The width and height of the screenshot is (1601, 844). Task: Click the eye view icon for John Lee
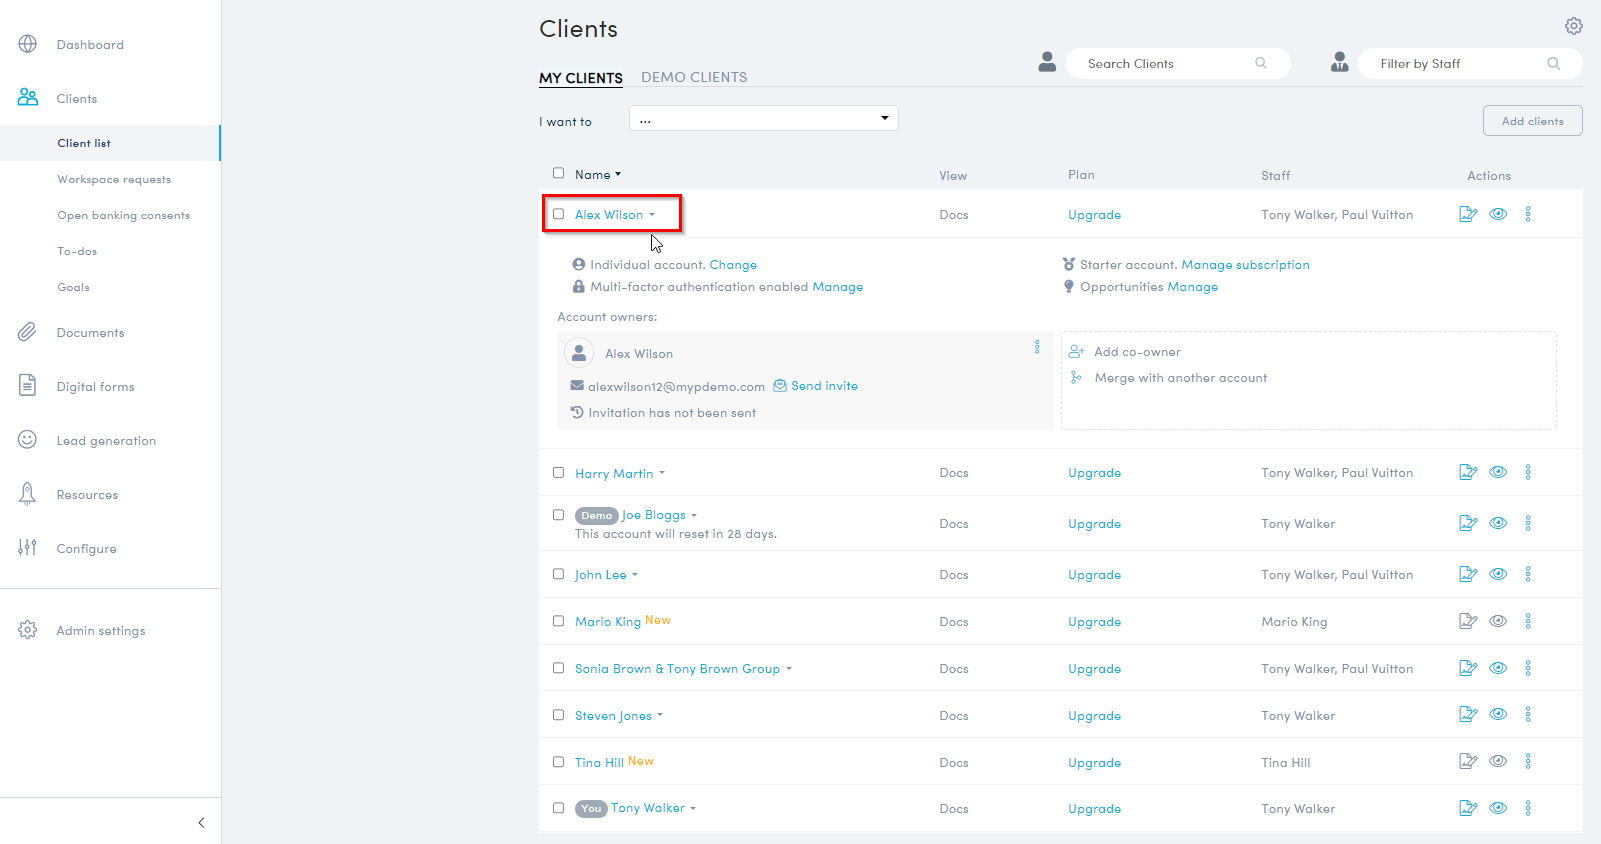click(1497, 574)
